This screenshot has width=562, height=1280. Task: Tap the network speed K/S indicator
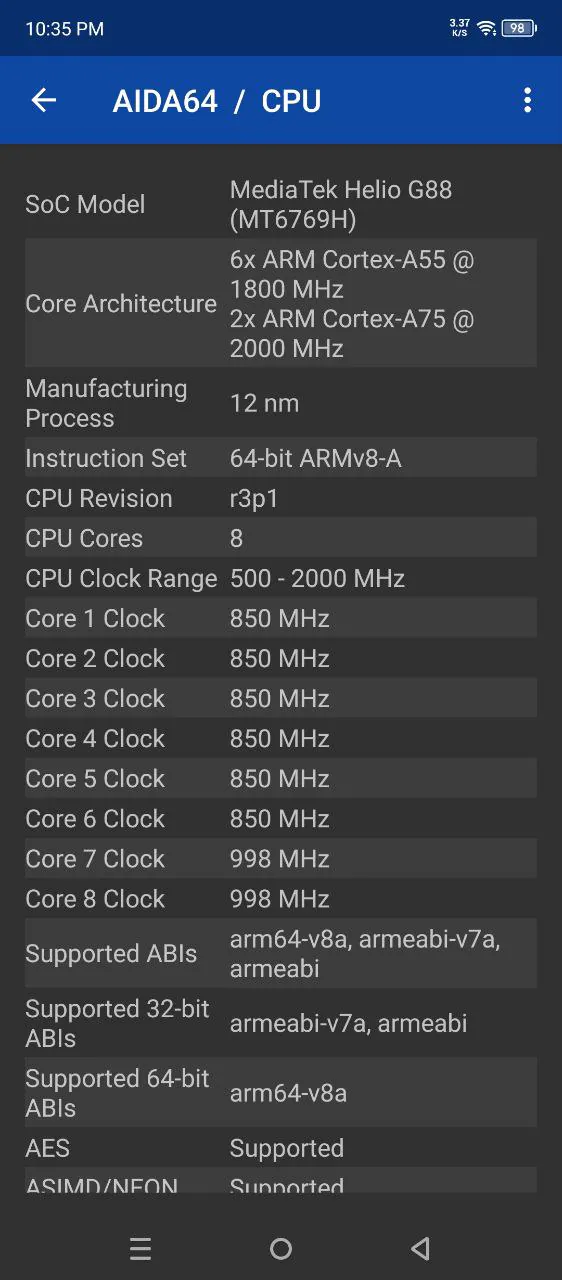(460, 28)
